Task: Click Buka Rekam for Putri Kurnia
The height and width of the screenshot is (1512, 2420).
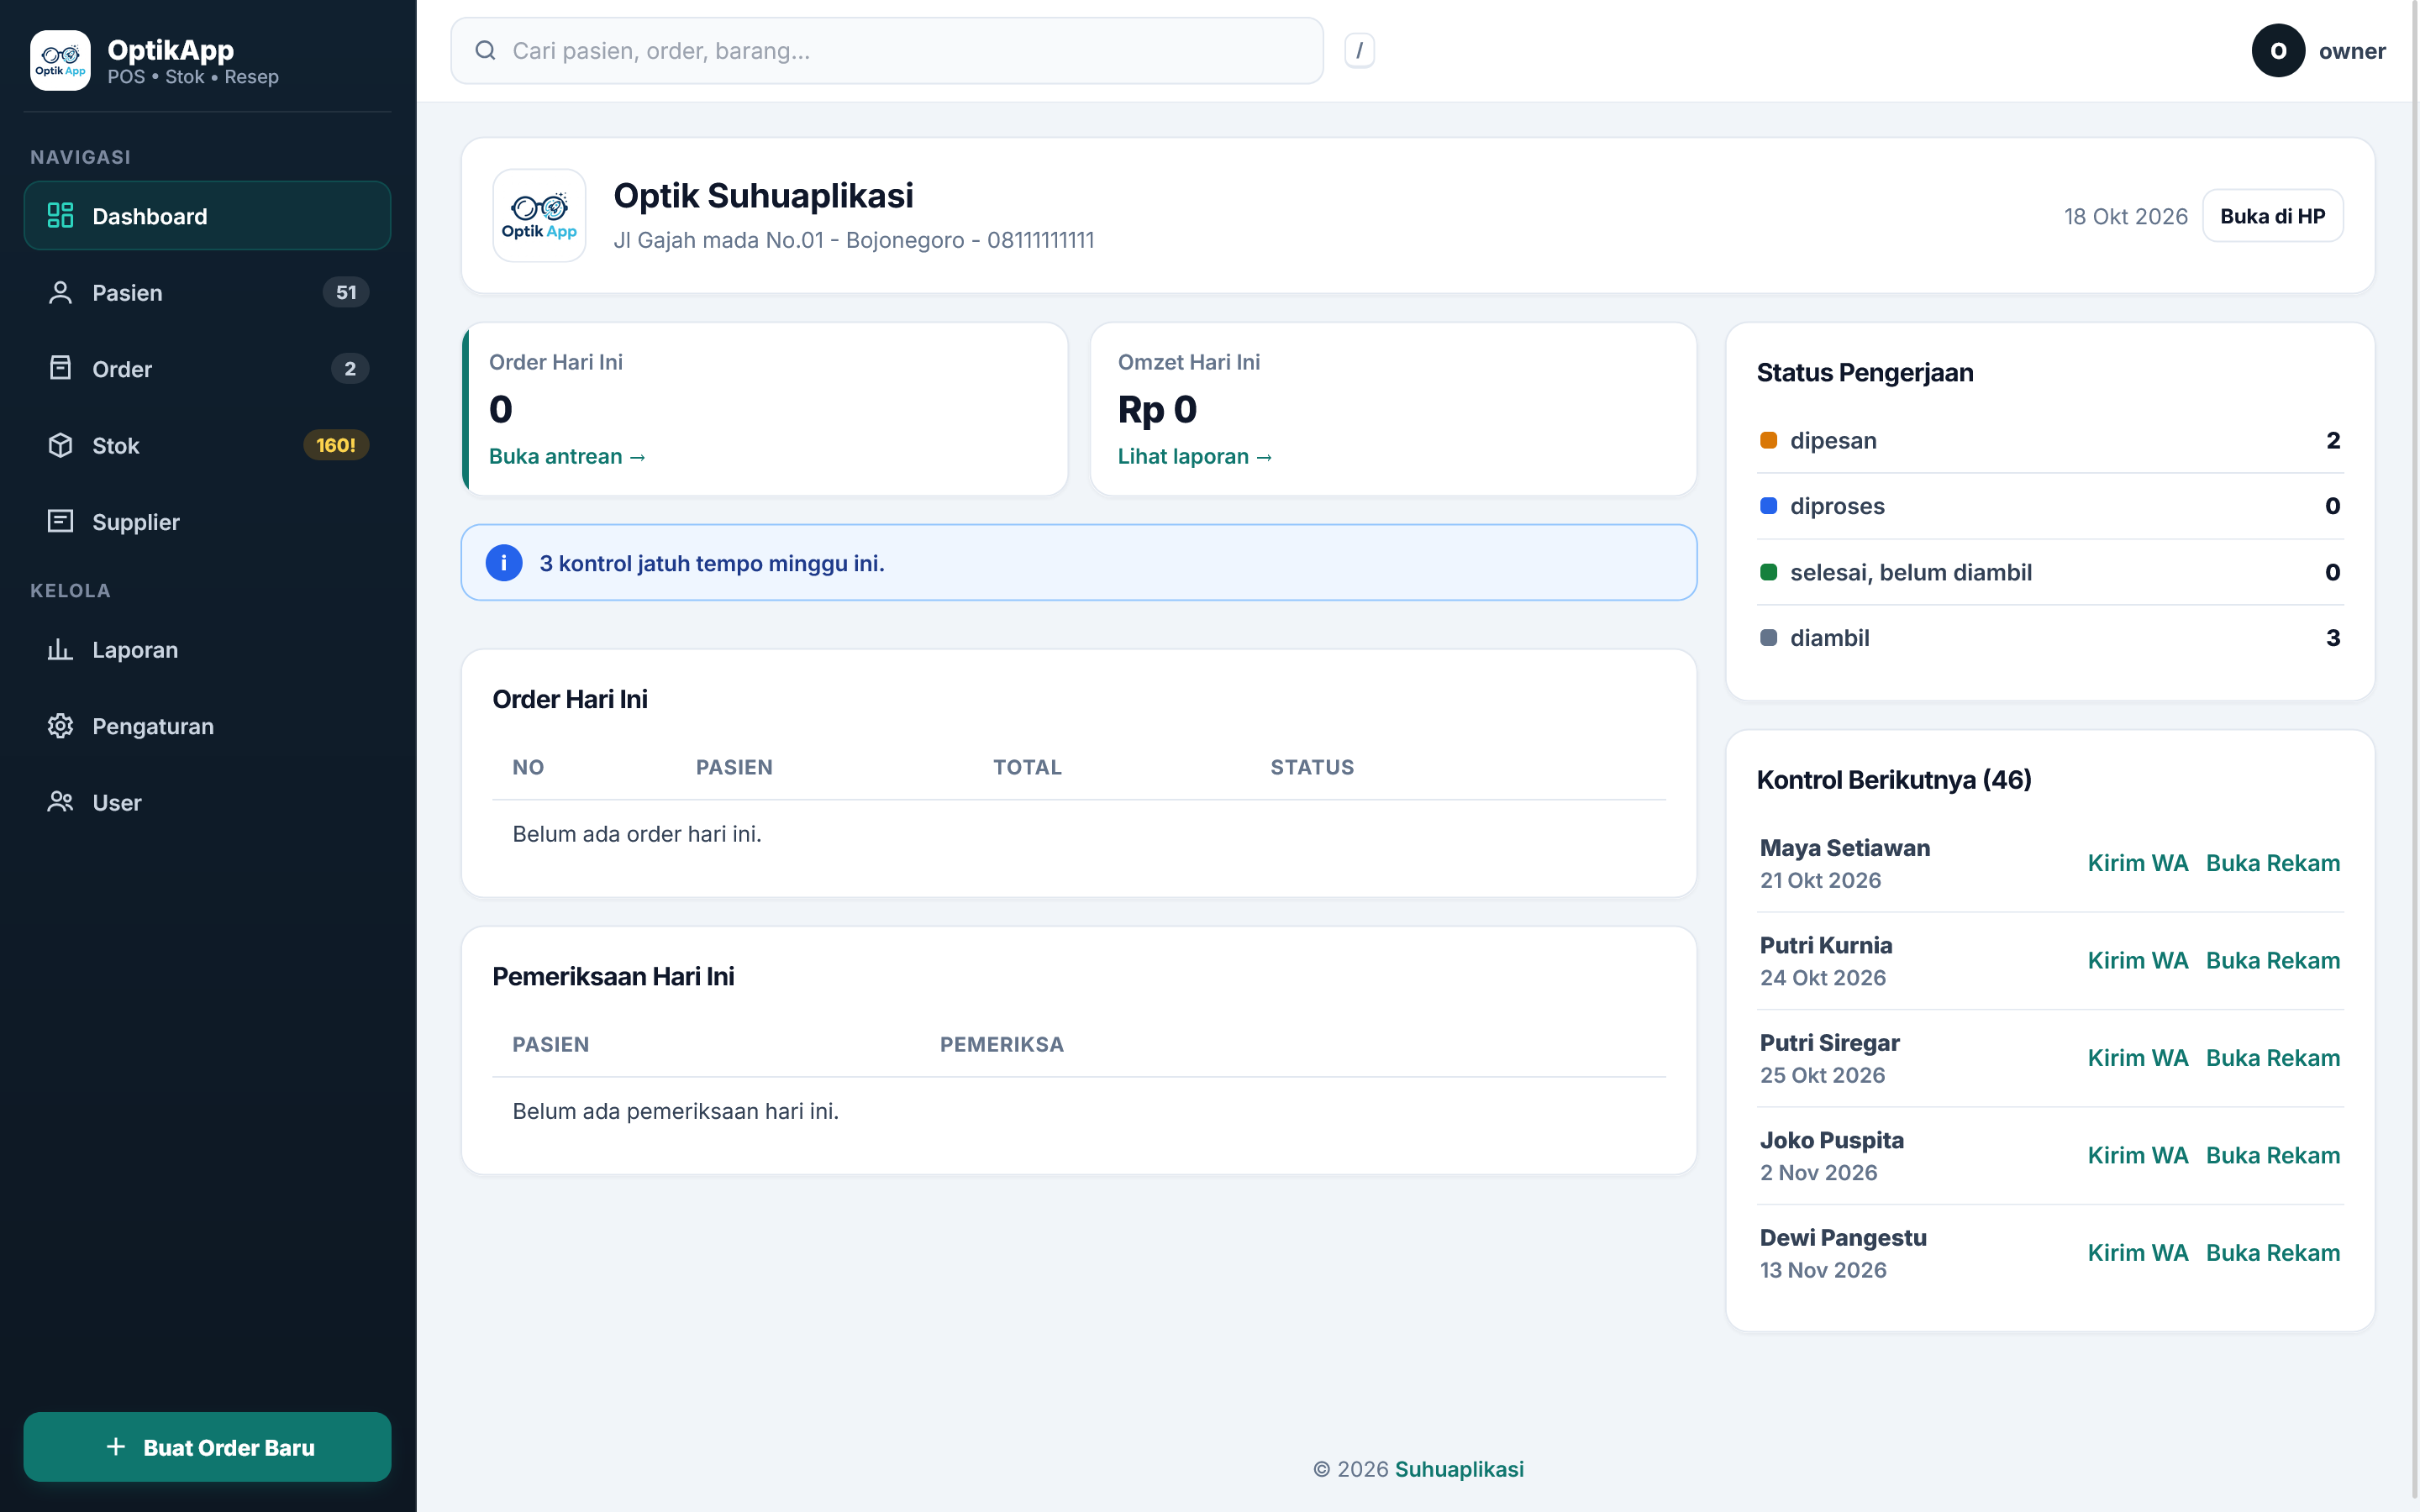Action: [2272, 960]
